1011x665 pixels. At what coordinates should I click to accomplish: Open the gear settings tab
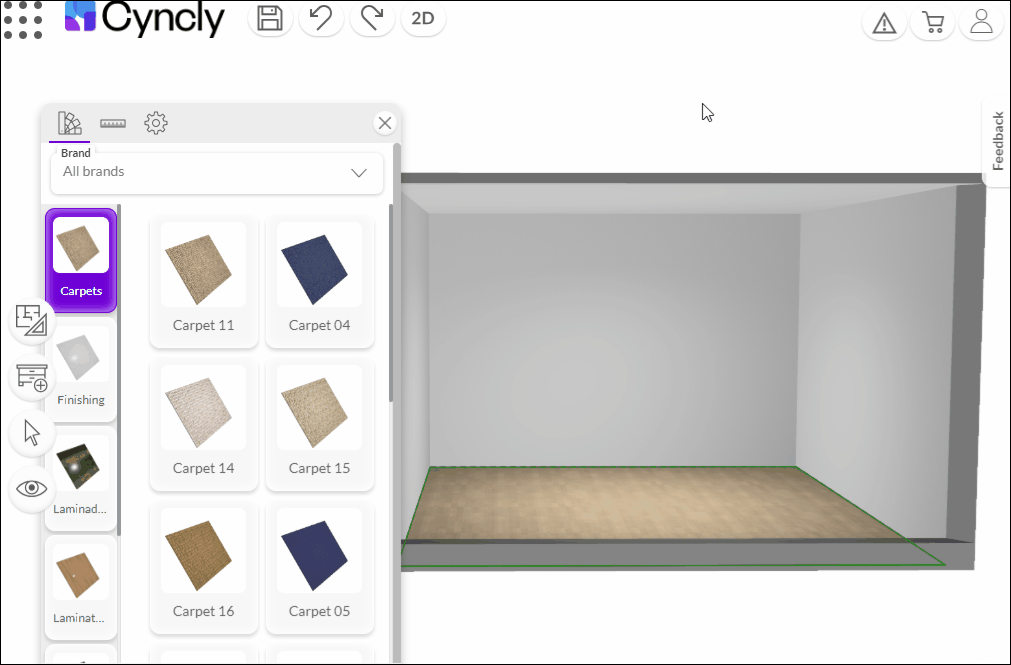coord(156,123)
